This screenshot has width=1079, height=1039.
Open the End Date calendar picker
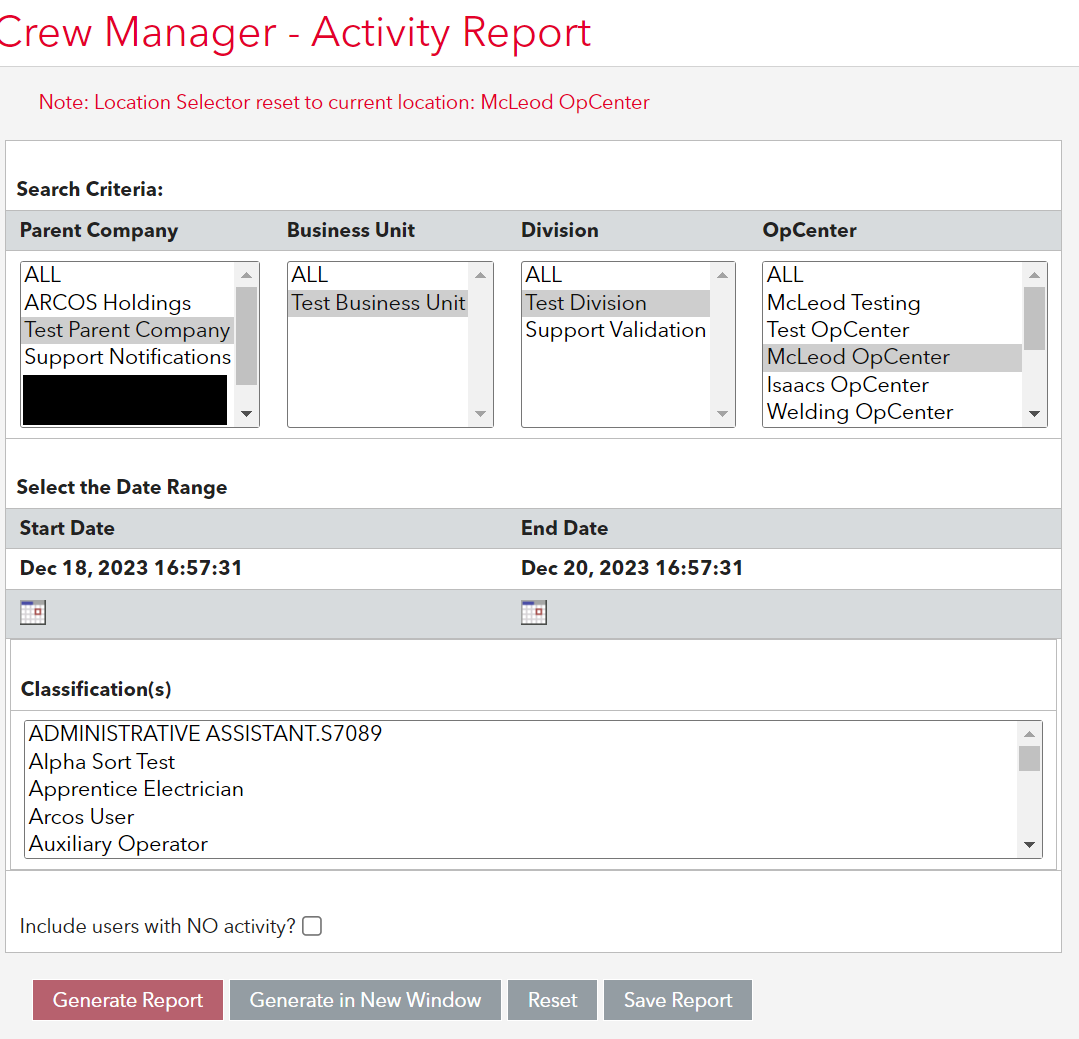(x=533, y=611)
